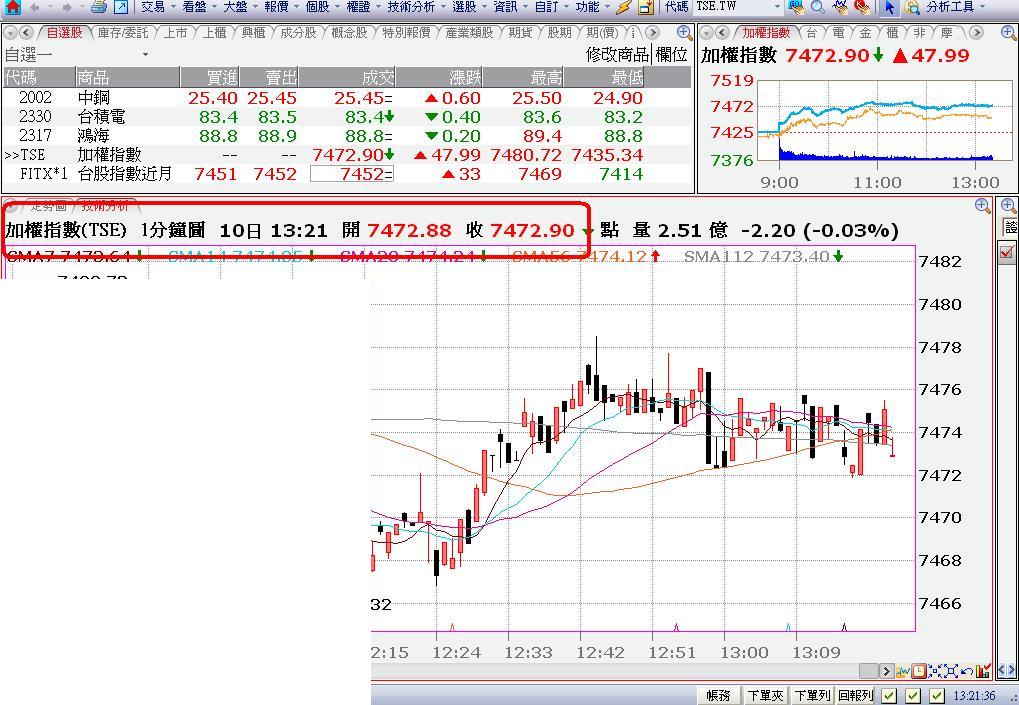
Task: Click the shrink chart inward-arrows icon
Action: (x=935, y=671)
